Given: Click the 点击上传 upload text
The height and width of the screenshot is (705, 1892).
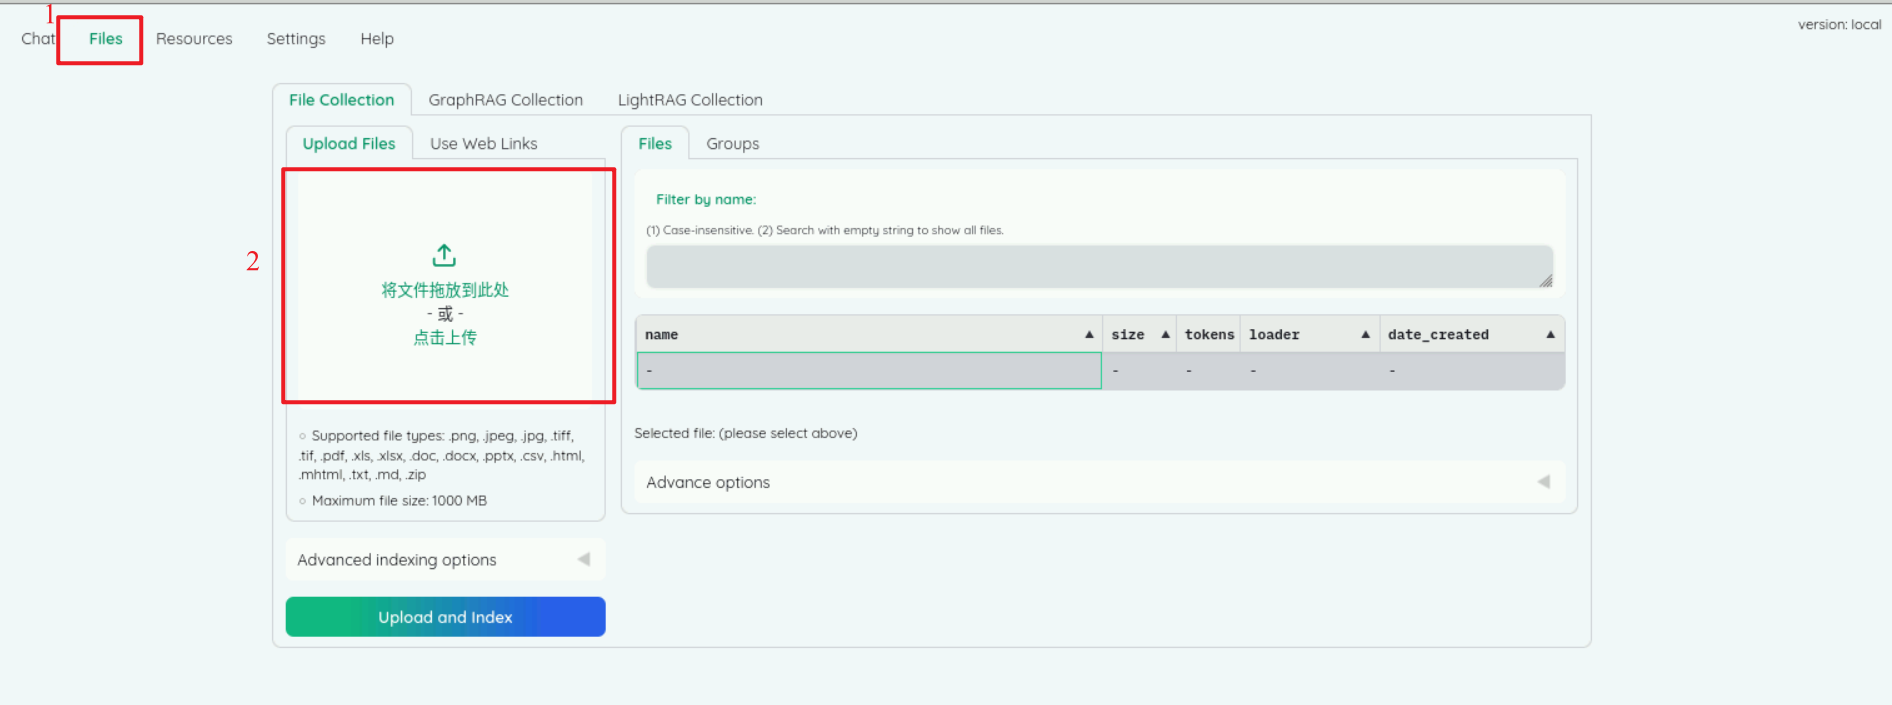Looking at the screenshot, I should 445,338.
